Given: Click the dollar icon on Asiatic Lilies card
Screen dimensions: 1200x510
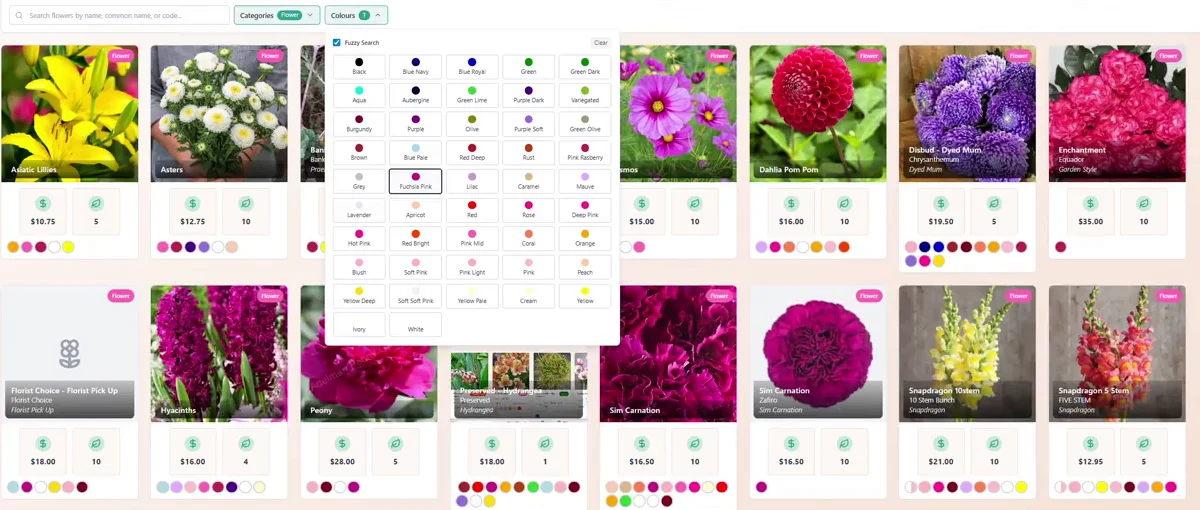Looking at the screenshot, I should 43,203.
